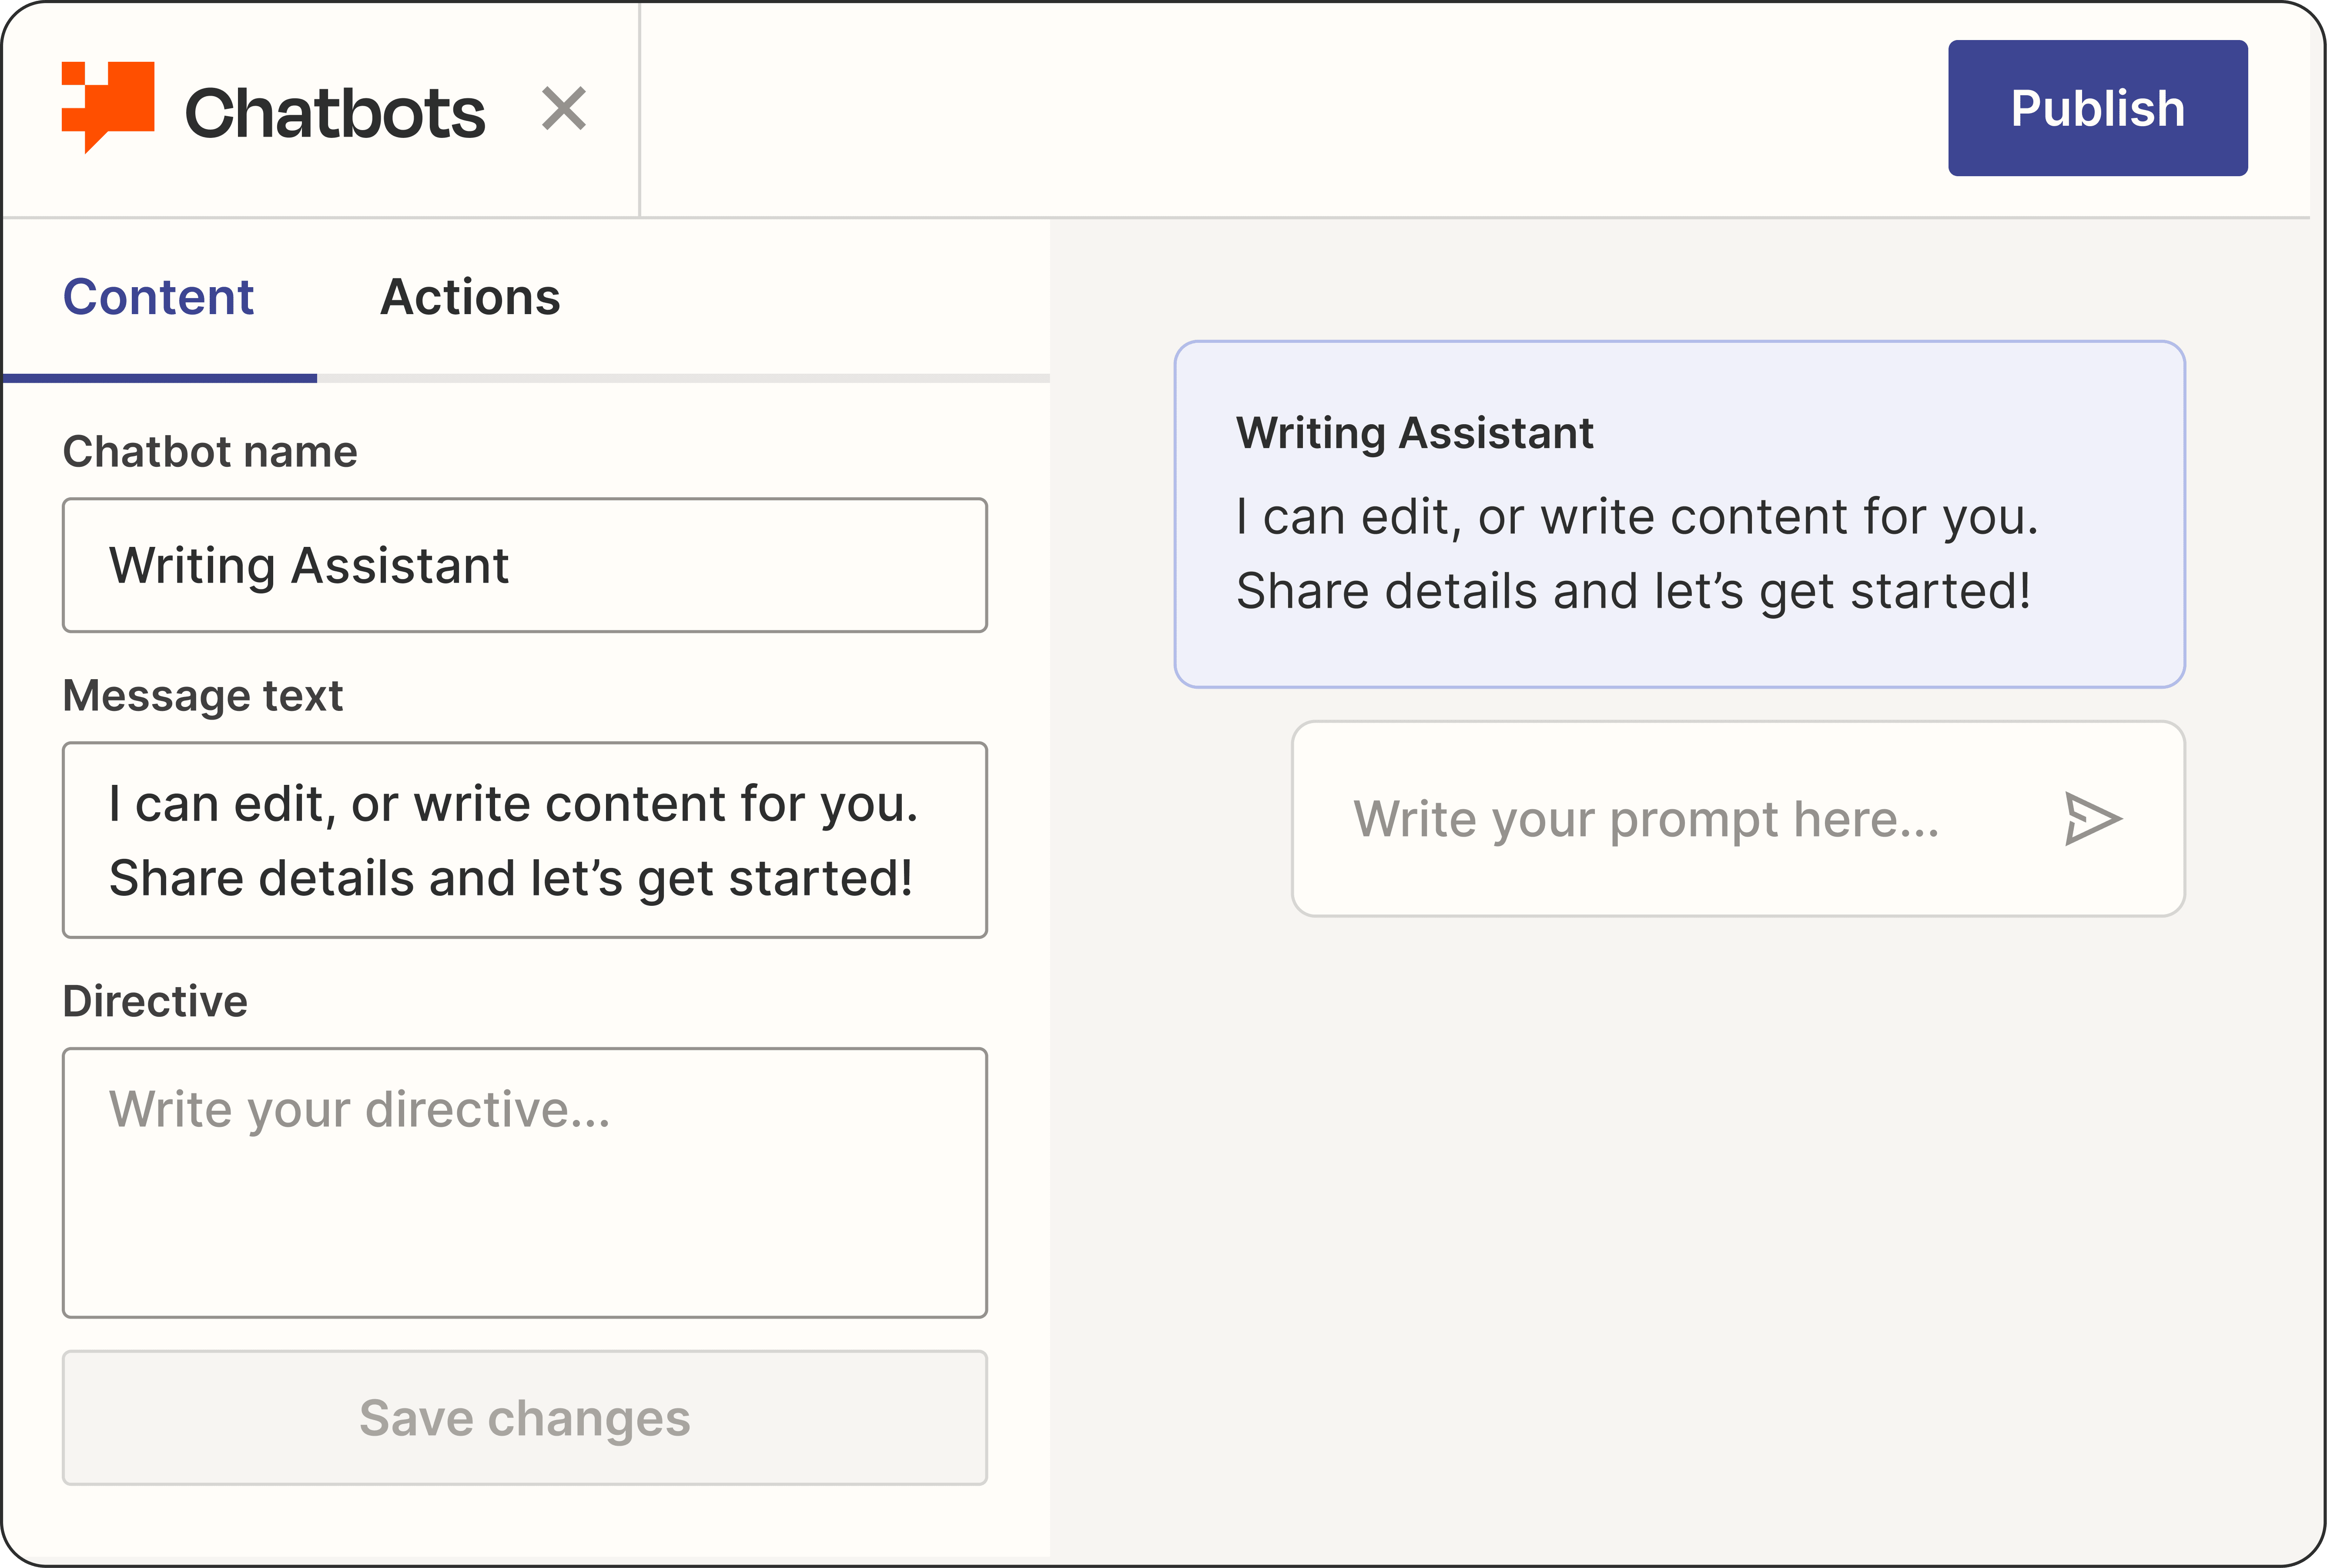Focus the Chatbot name input field

[524, 565]
